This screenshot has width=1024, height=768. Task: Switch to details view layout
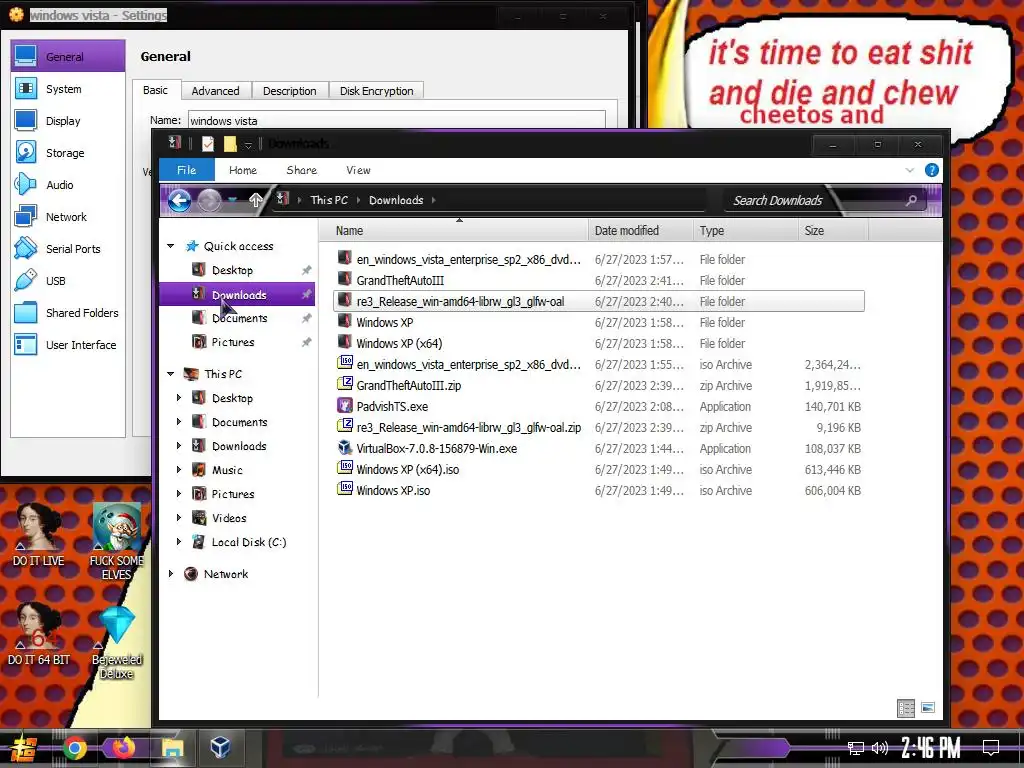(x=906, y=708)
